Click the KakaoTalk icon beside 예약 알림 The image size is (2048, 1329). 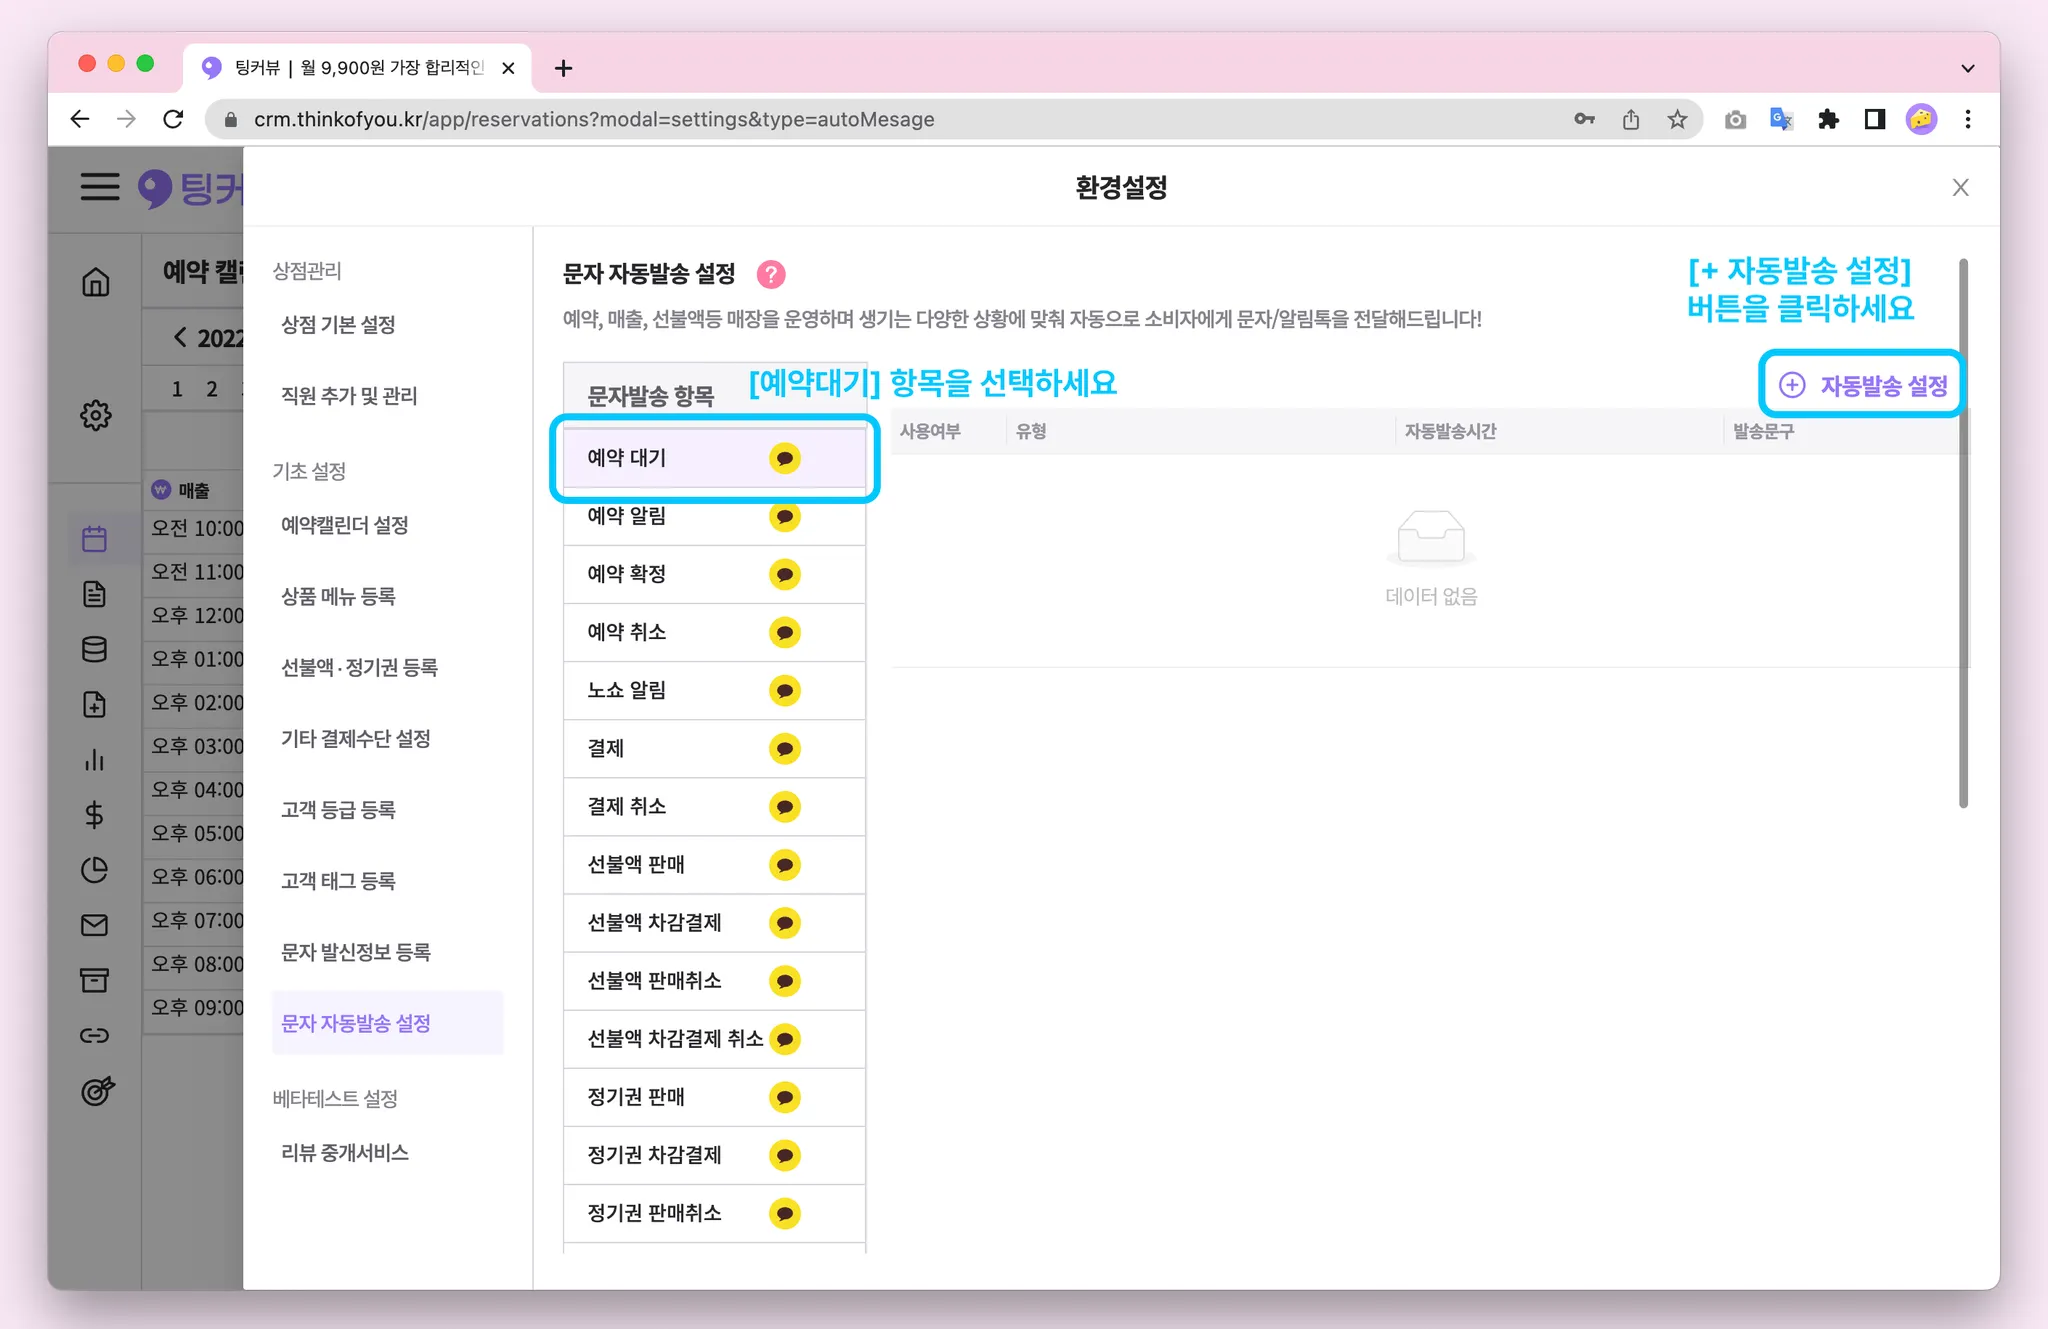tap(785, 517)
